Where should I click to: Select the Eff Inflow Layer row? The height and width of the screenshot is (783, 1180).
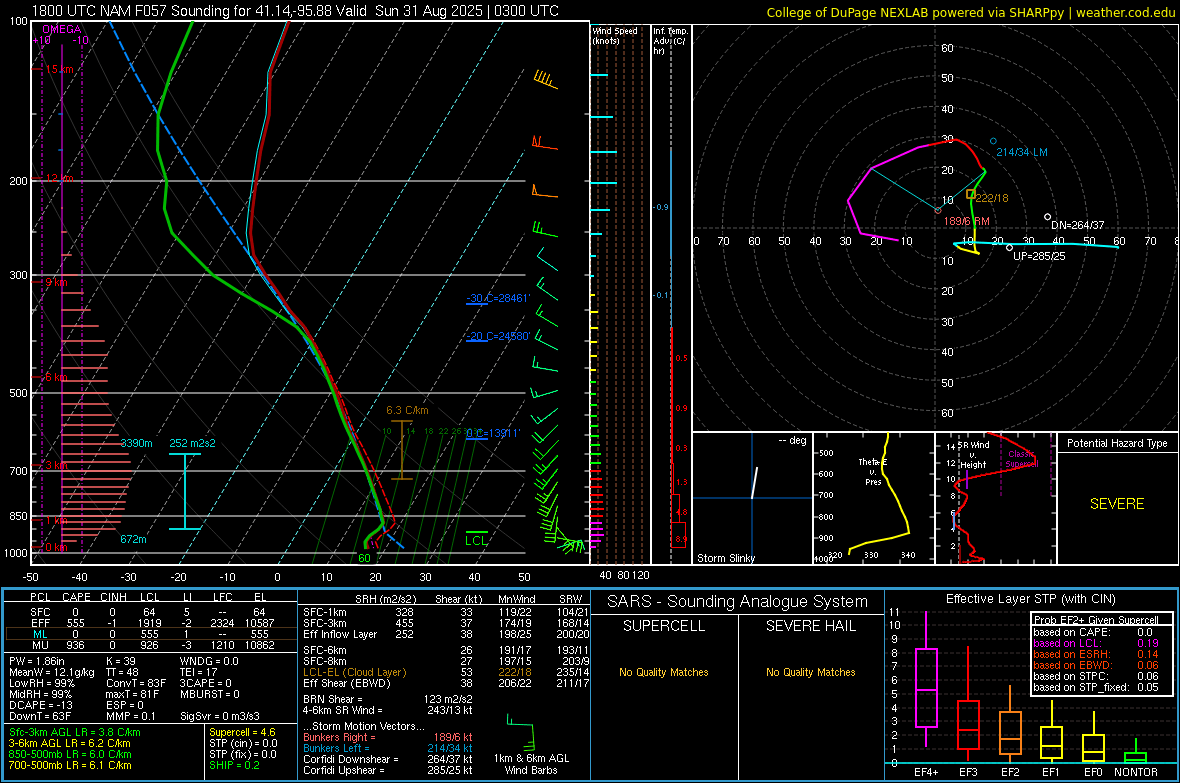(446, 634)
